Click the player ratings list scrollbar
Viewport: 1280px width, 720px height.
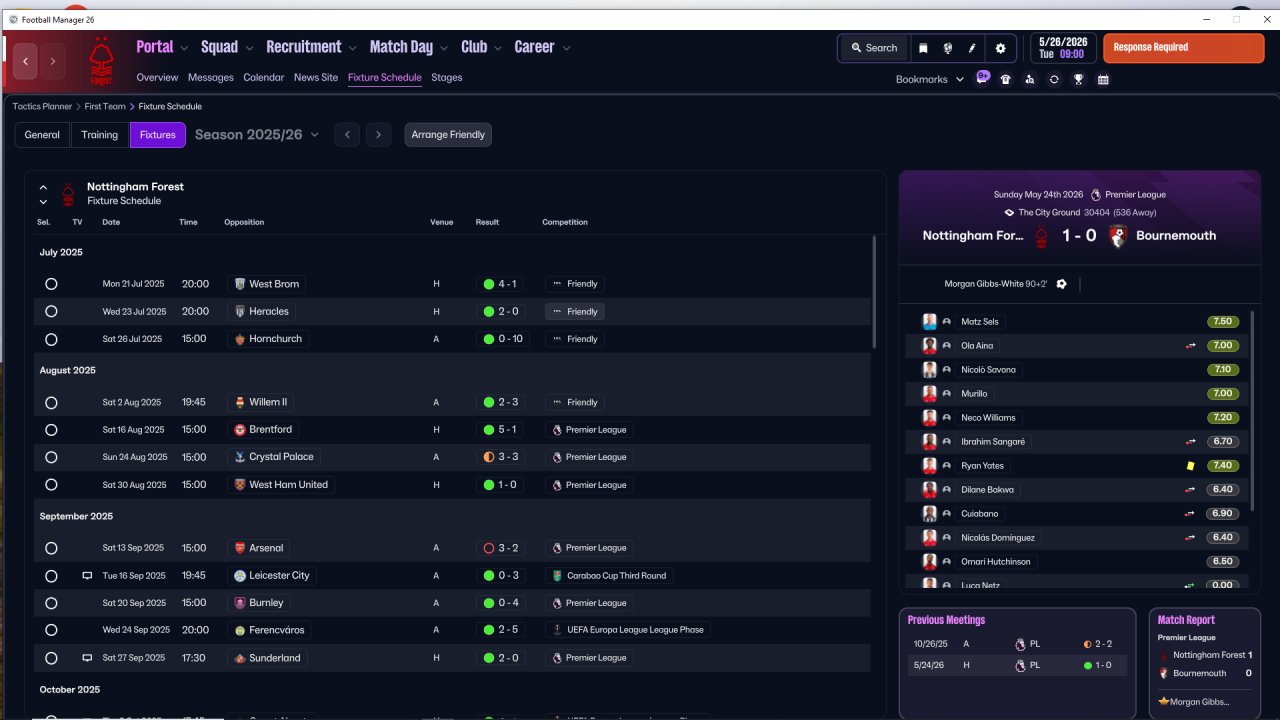[x=1251, y=410]
